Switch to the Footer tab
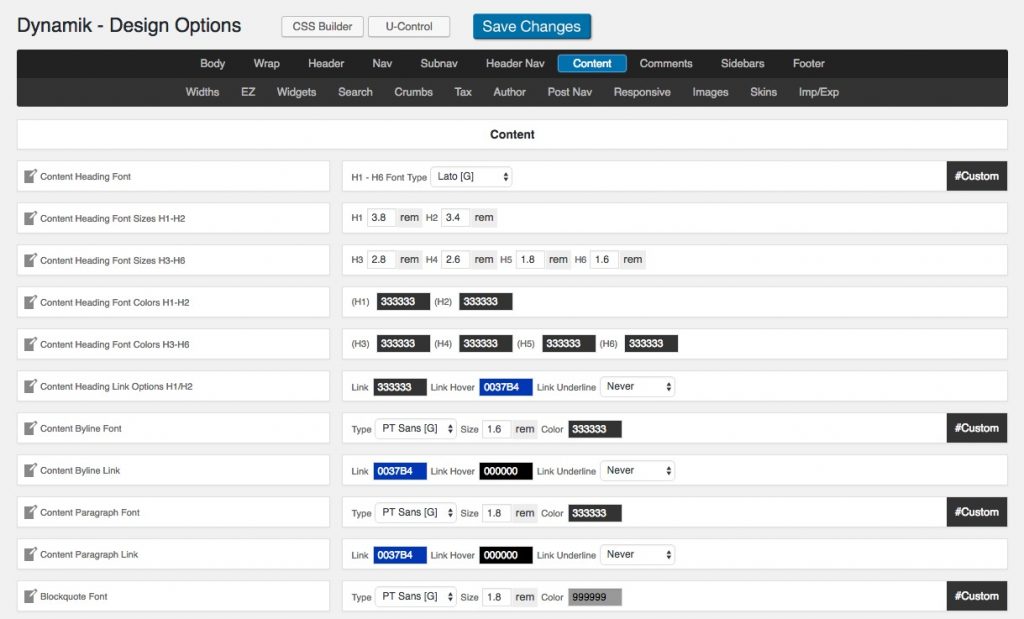Image resolution: width=1024 pixels, height=619 pixels. coord(808,63)
